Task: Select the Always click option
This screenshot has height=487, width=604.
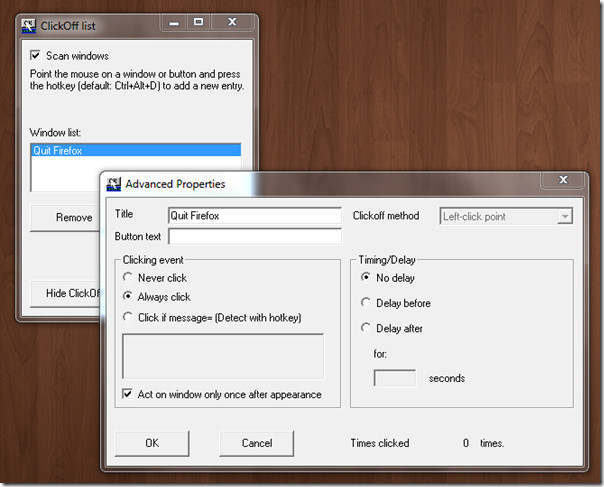Action: click(x=128, y=296)
